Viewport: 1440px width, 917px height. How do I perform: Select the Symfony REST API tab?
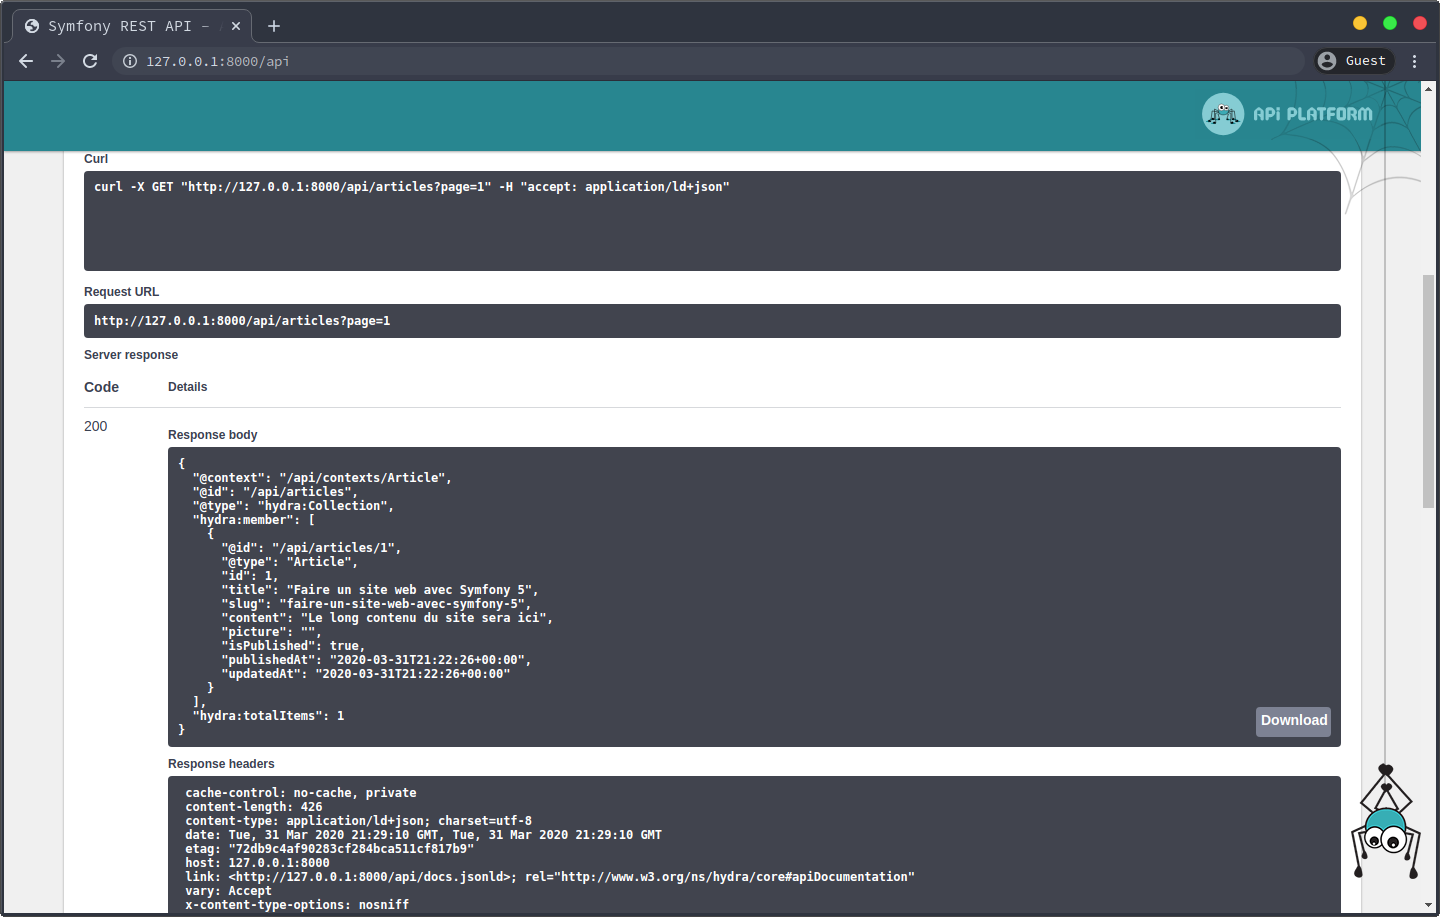120,26
